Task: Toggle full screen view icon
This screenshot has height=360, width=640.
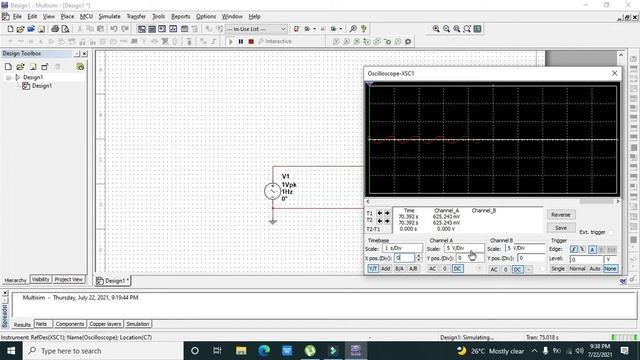Action: point(477,29)
